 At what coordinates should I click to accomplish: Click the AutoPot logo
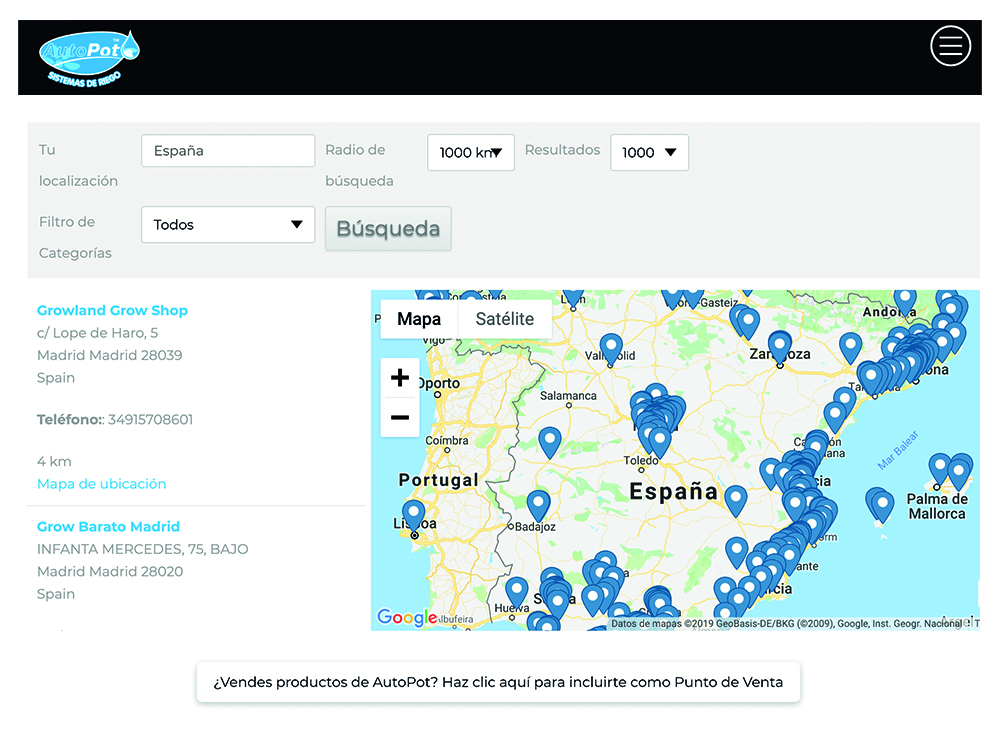tap(90, 57)
